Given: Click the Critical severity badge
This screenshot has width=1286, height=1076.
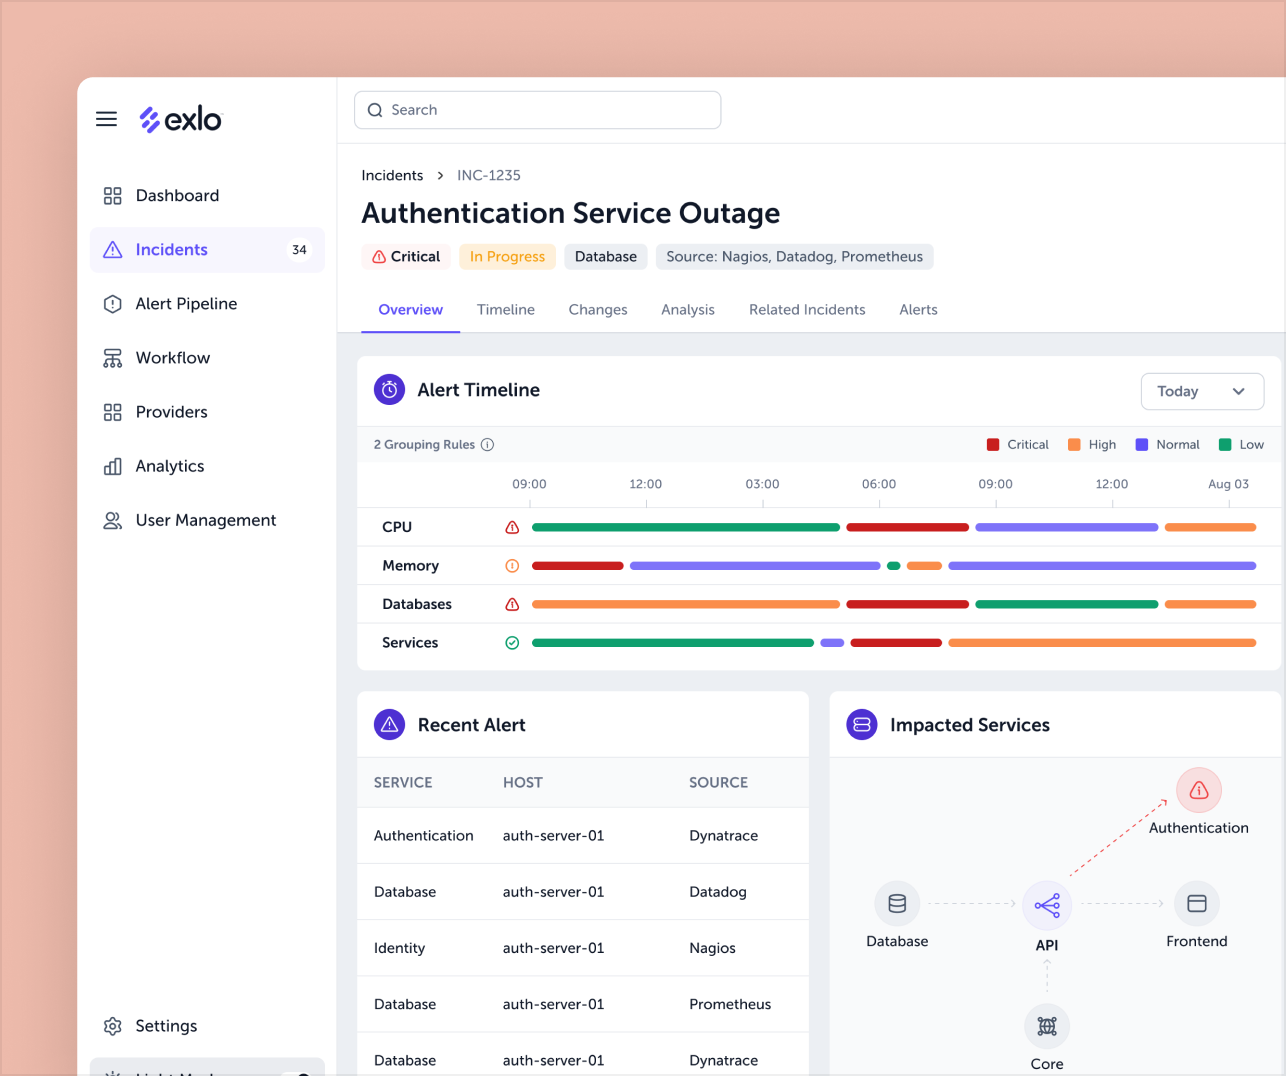Looking at the screenshot, I should pyautogui.click(x=406, y=257).
